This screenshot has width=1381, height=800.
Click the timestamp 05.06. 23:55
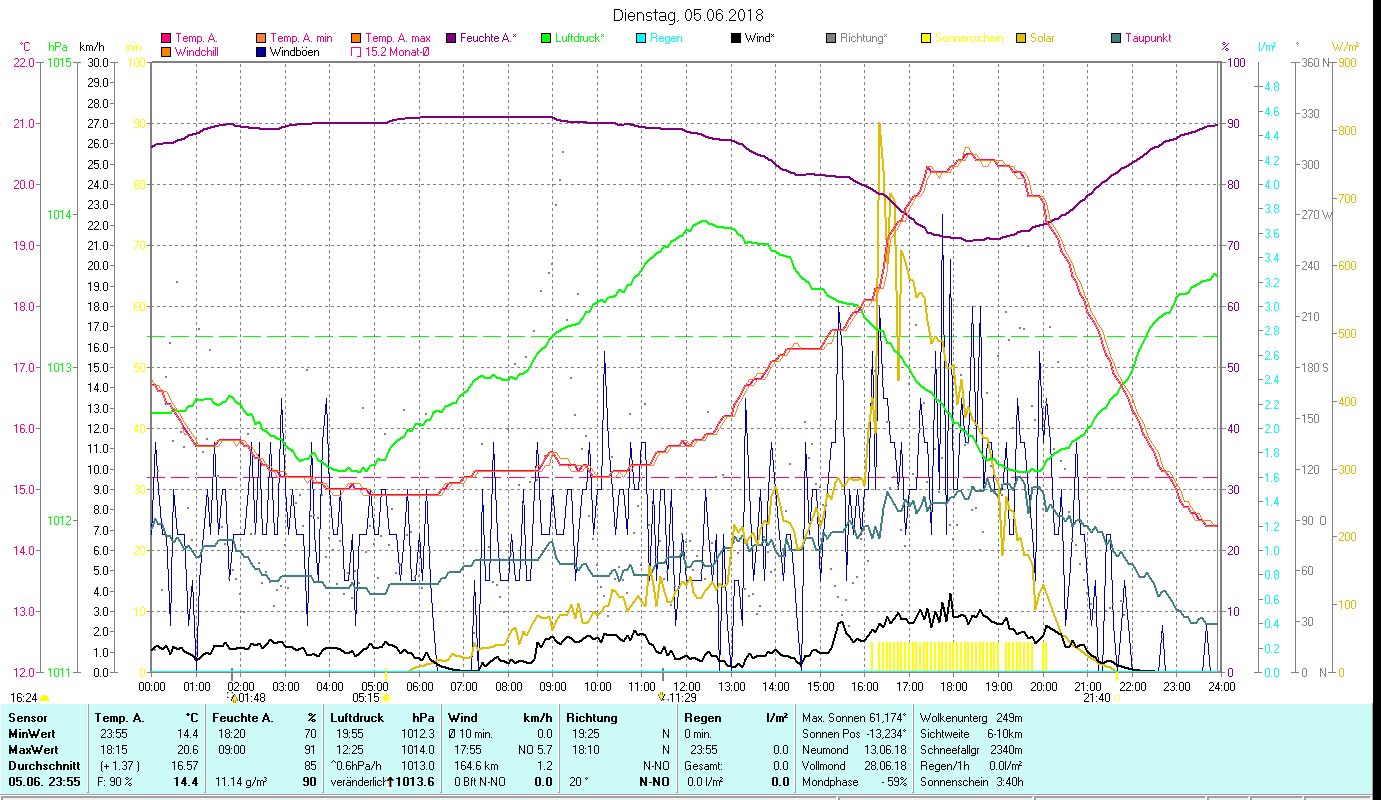pos(45,782)
